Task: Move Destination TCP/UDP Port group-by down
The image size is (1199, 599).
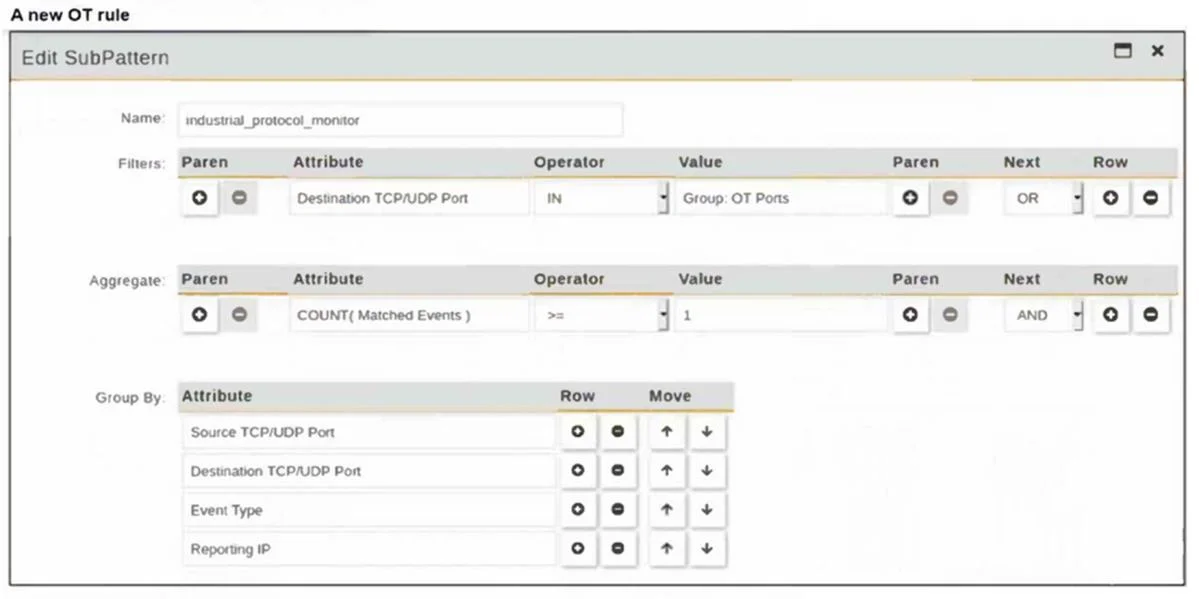Action: tap(707, 471)
